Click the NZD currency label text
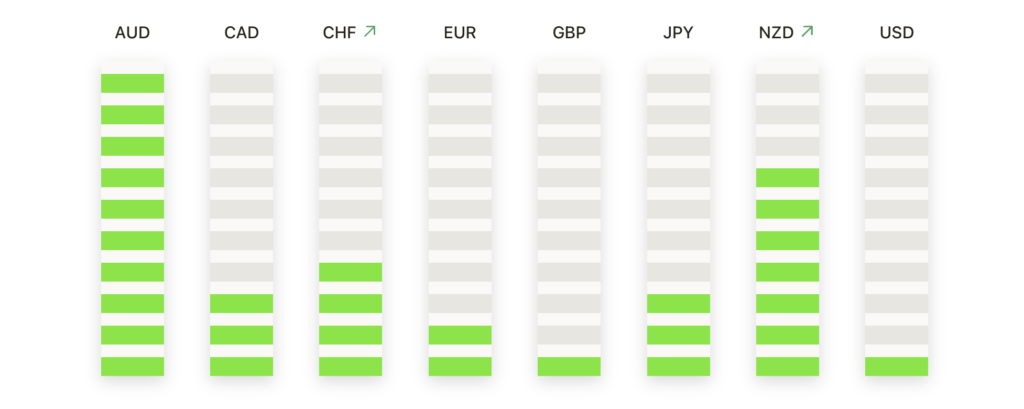This screenshot has height=409, width=1024. pyautogui.click(x=776, y=33)
